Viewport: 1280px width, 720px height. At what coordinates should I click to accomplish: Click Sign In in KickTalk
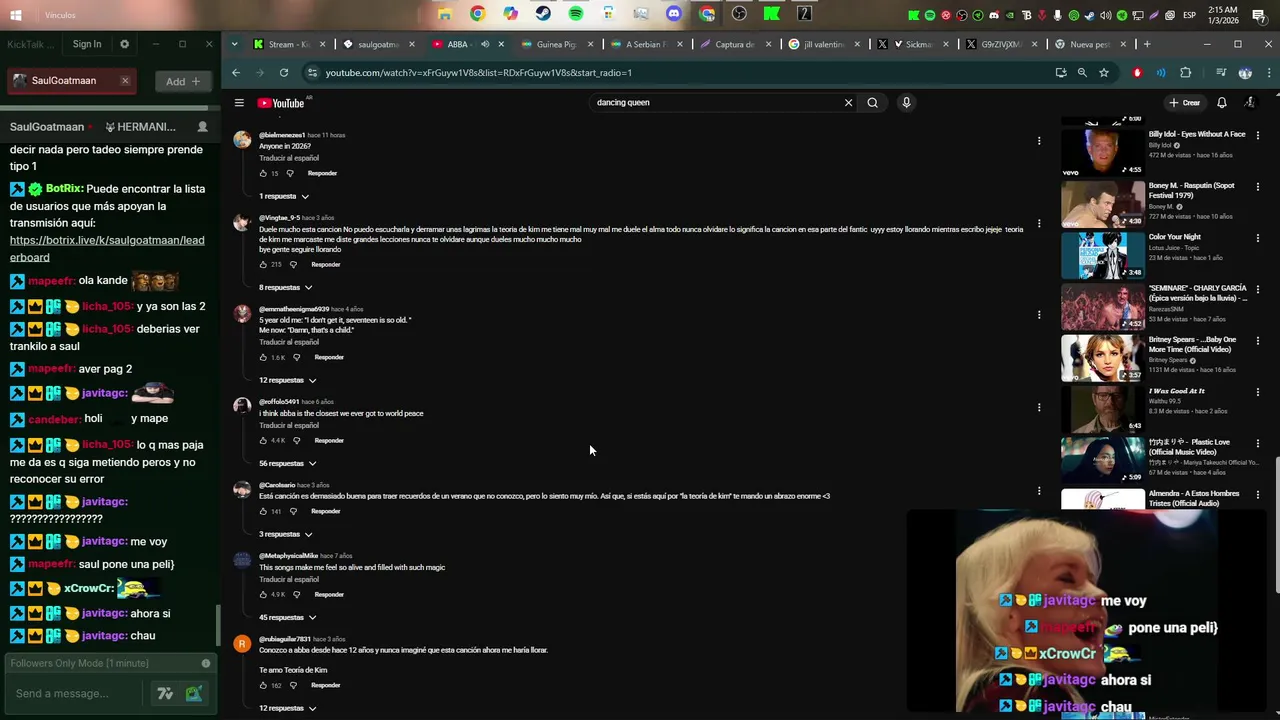(87, 44)
